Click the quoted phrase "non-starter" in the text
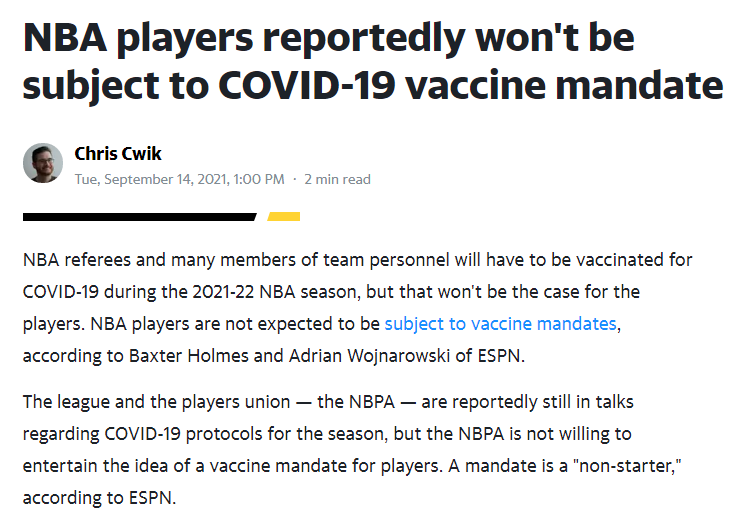This screenshot has width=745, height=516. tap(627, 466)
